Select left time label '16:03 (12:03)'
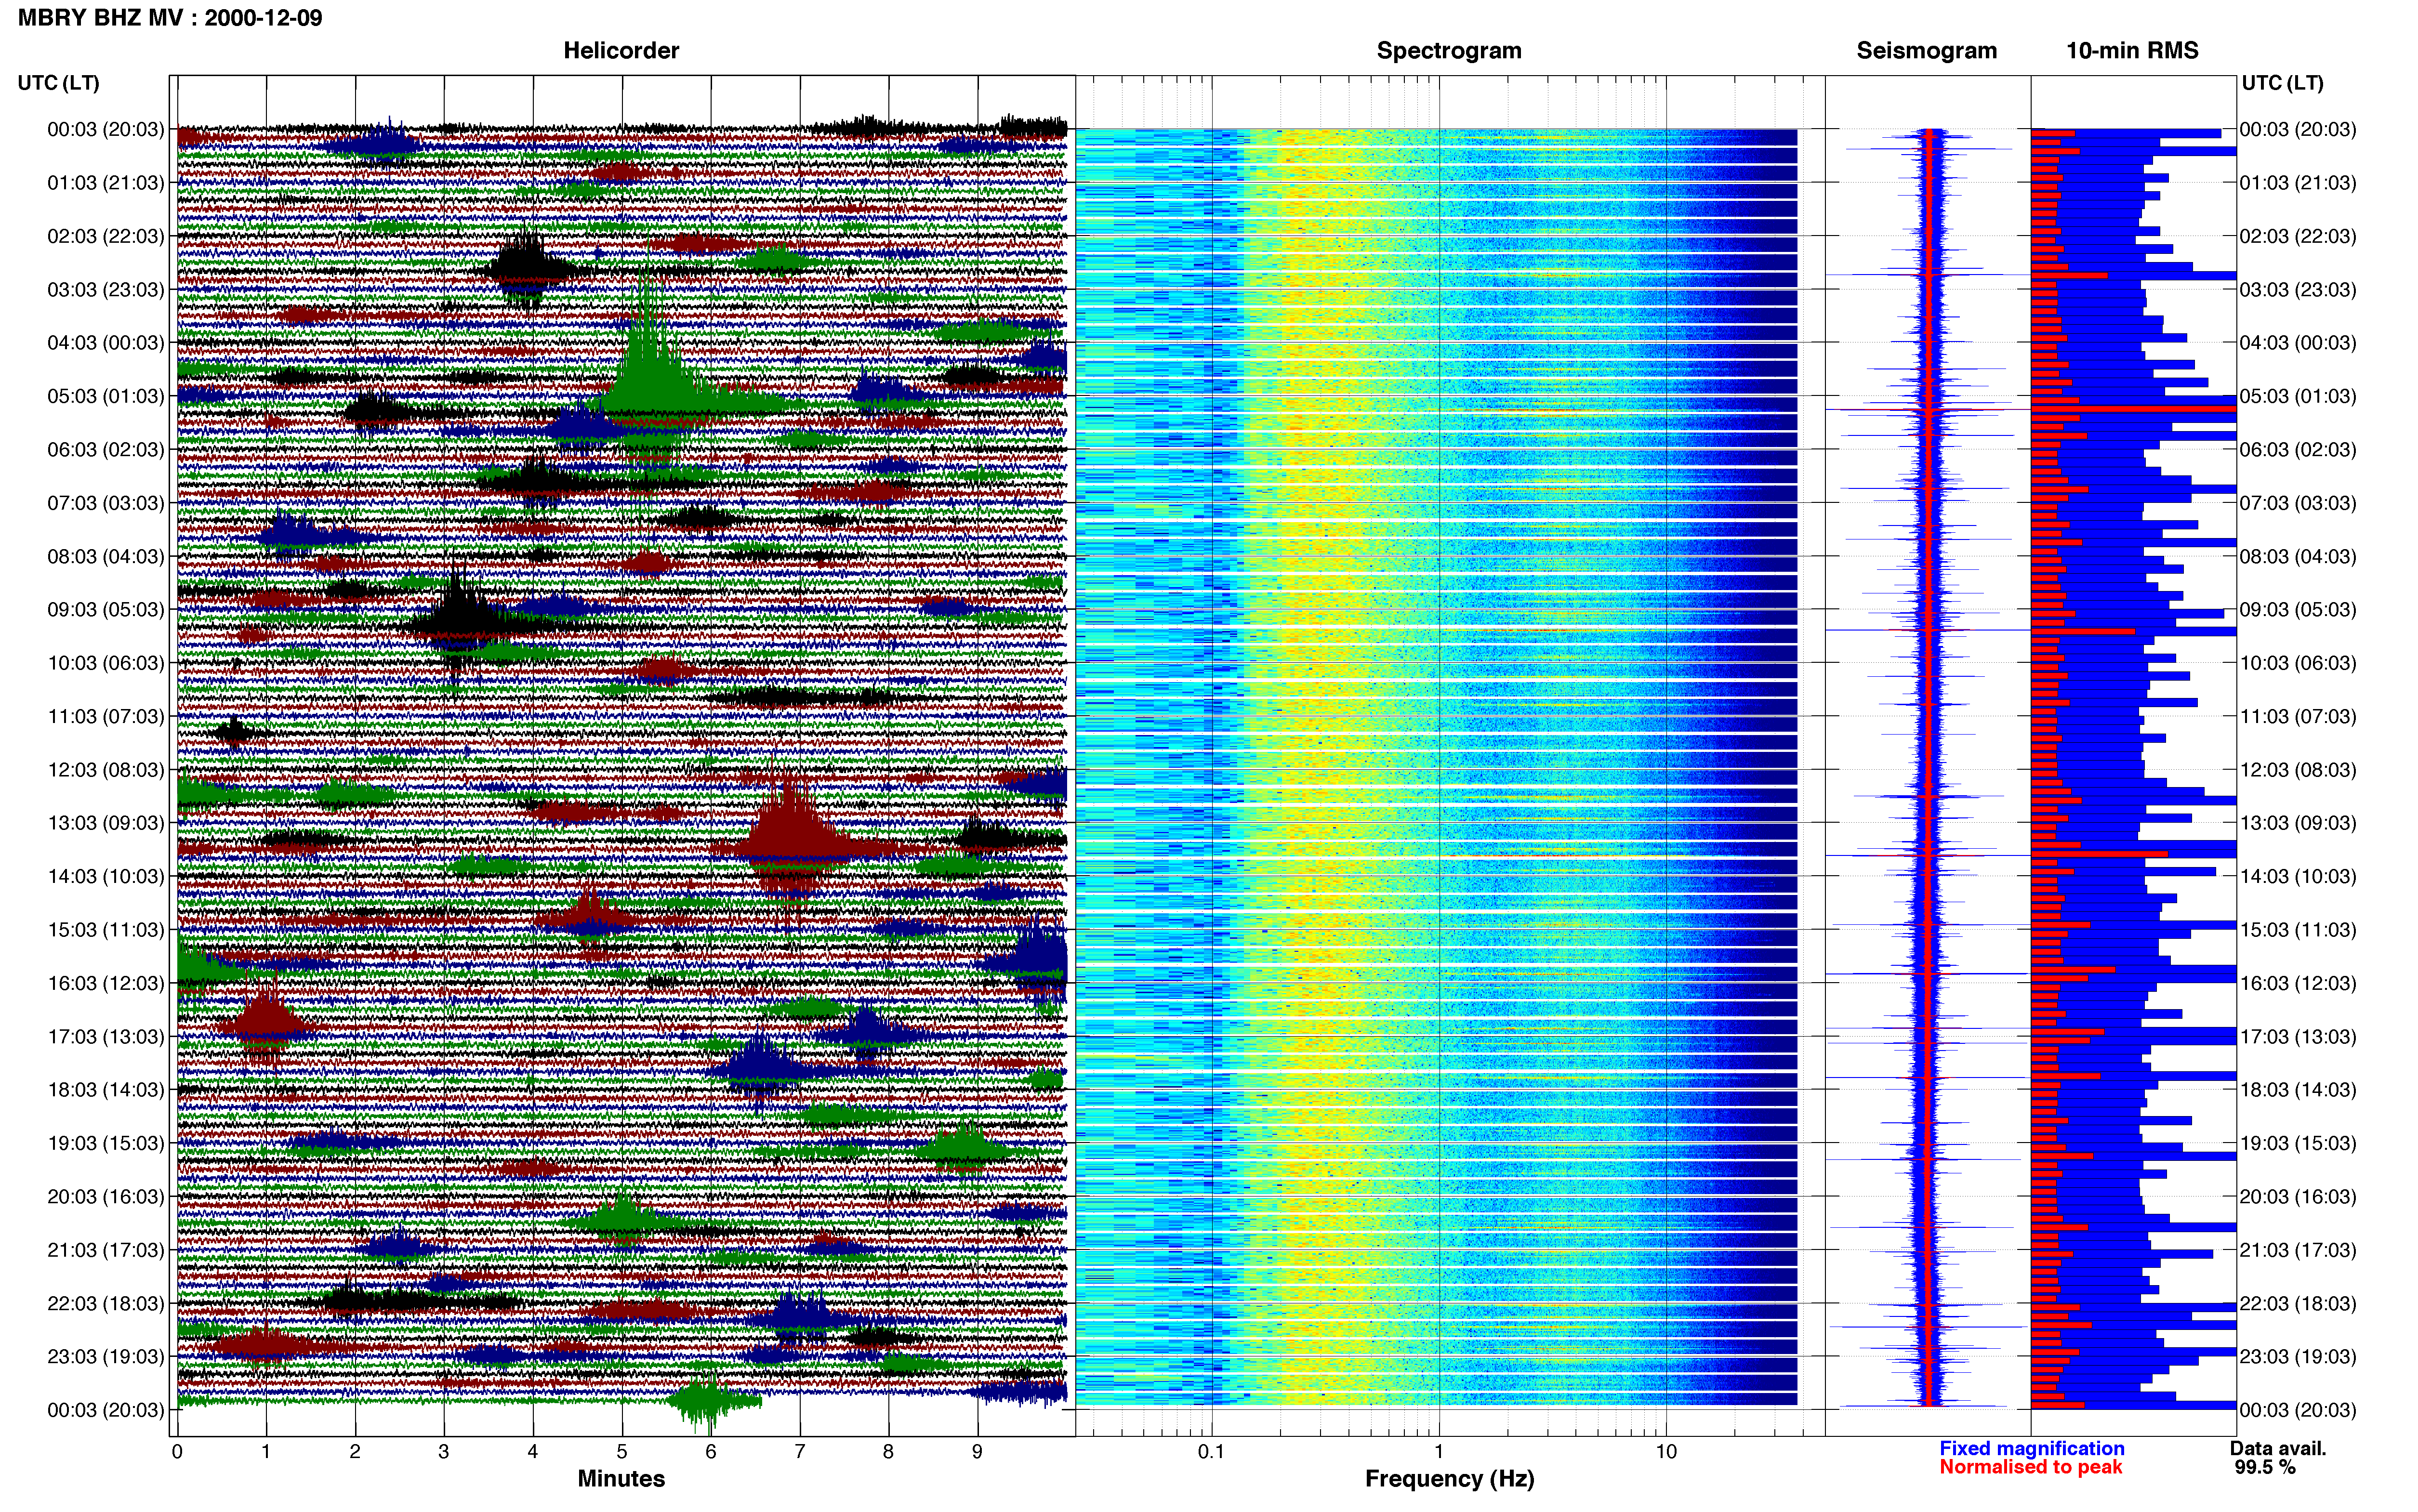Screen dimensions: 2418x1512 [x=105, y=983]
